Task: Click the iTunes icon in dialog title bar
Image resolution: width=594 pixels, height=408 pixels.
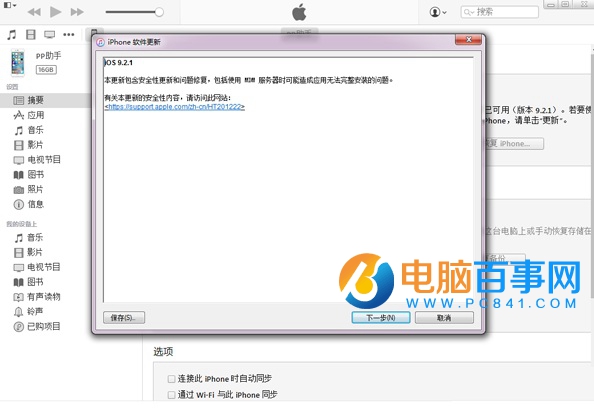Action: 100,42
